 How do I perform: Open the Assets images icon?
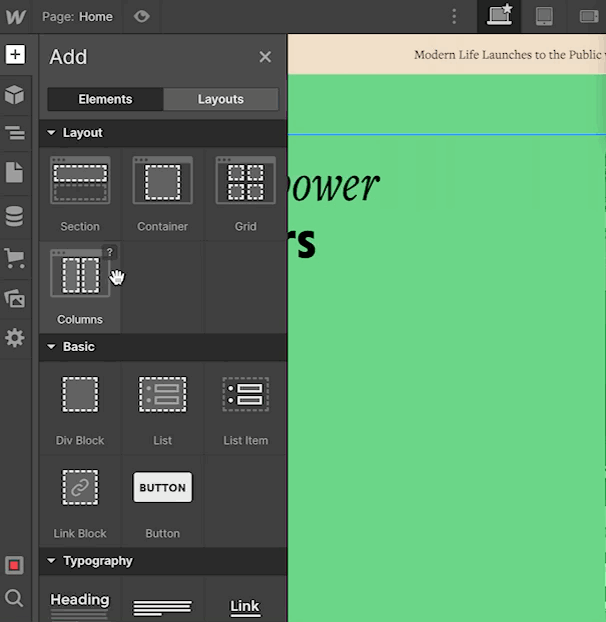tap(15, 298)
